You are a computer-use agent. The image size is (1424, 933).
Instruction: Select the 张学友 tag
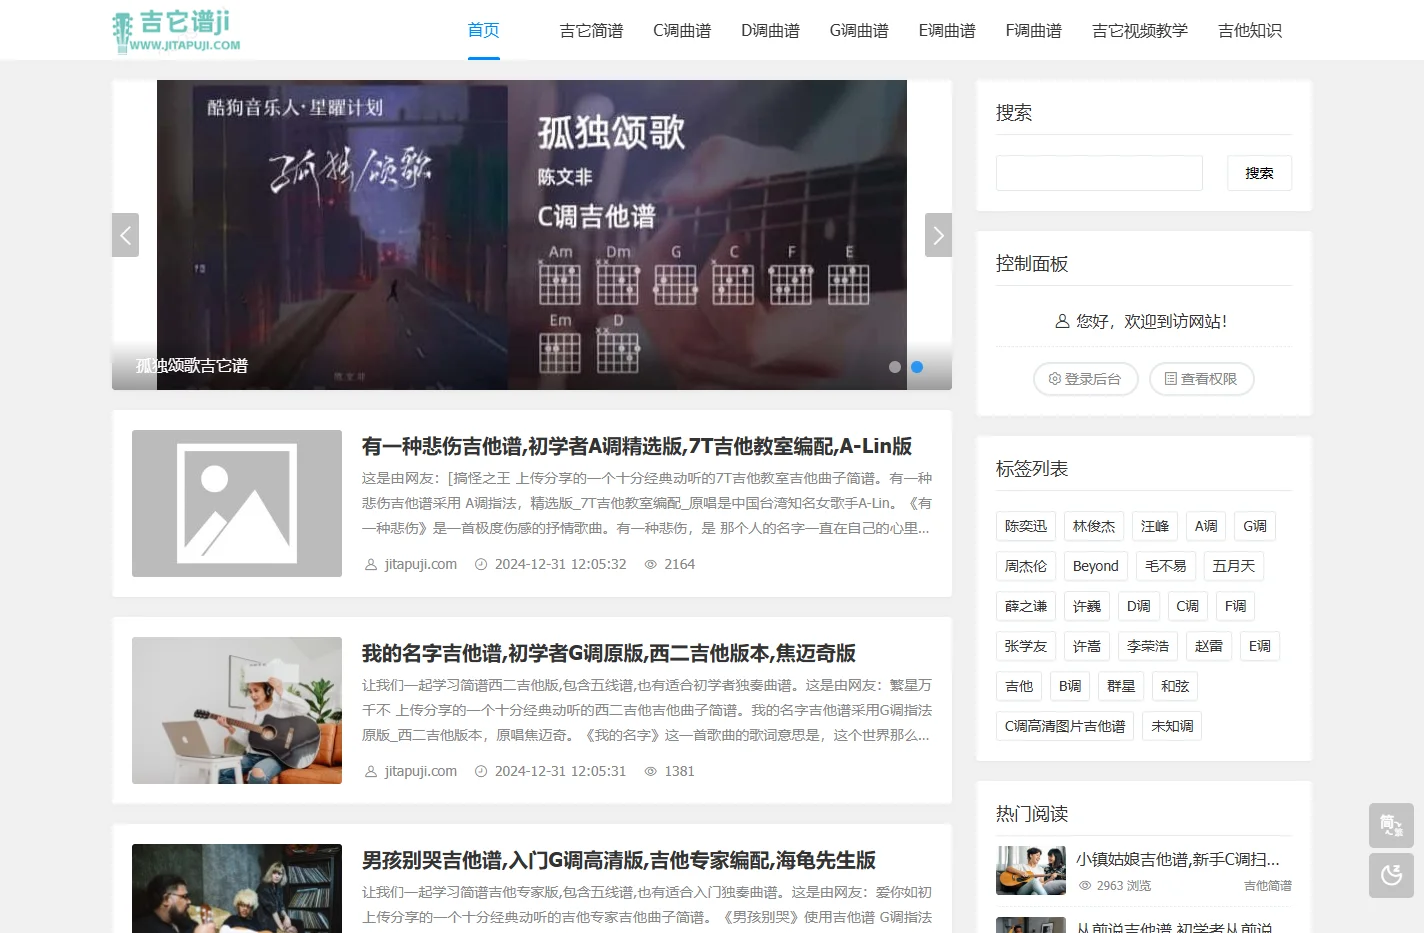tap(1026, 646)
